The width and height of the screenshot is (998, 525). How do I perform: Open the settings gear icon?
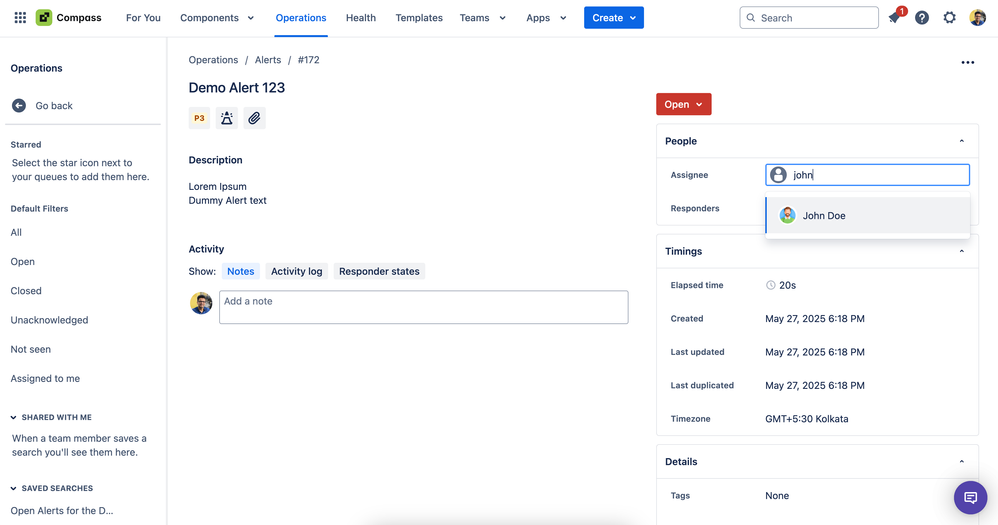tap(950, 18)
